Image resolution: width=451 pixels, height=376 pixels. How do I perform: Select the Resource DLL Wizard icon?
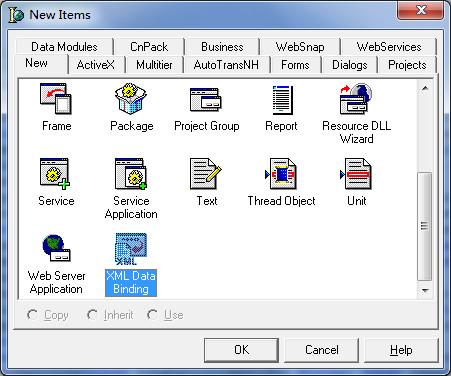pos(356,99)
